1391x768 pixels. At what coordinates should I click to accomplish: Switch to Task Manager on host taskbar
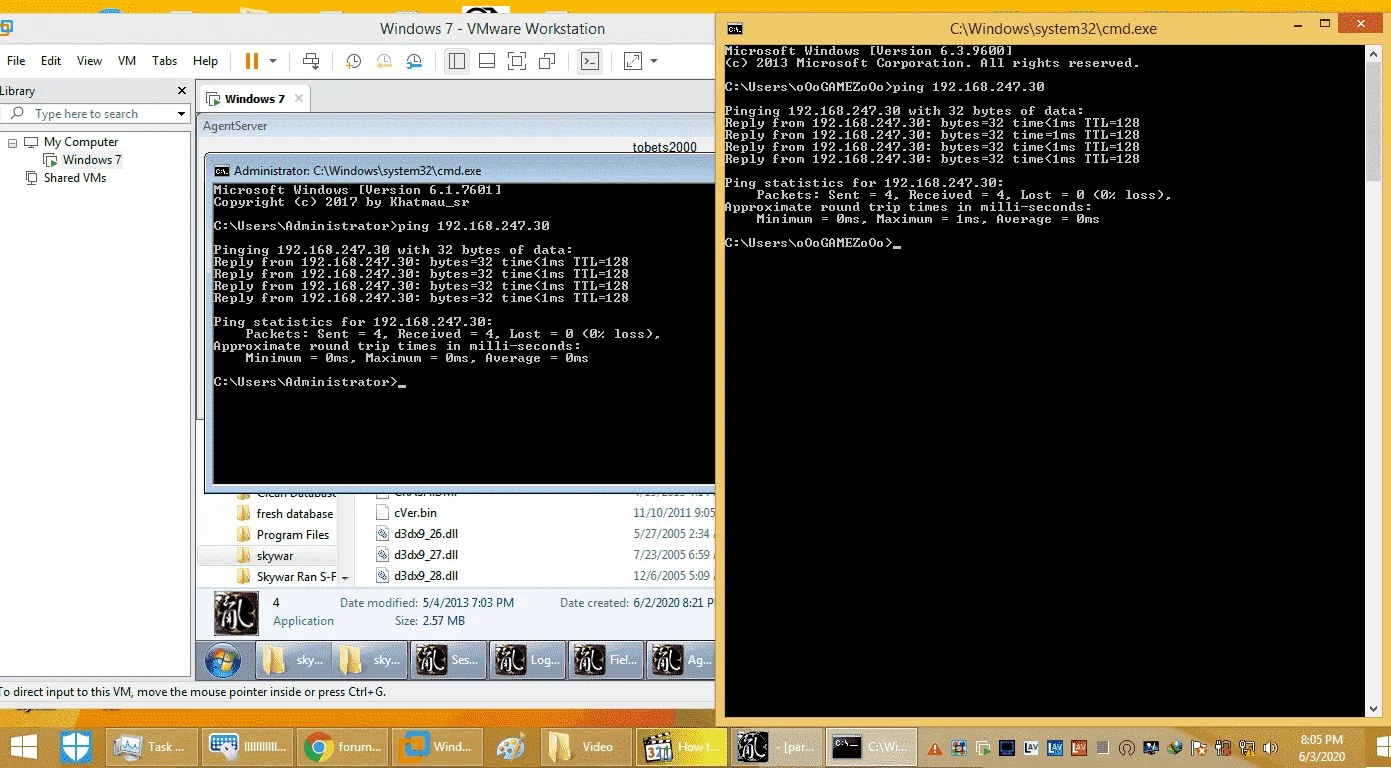[x=152, y=747]
